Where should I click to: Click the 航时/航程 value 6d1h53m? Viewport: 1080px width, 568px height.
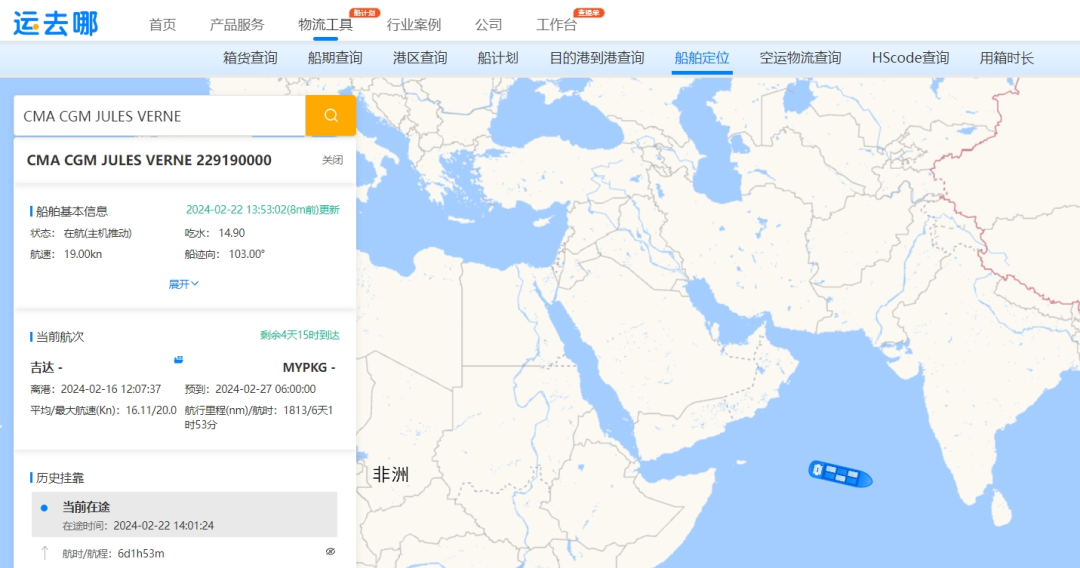[141, 554]
